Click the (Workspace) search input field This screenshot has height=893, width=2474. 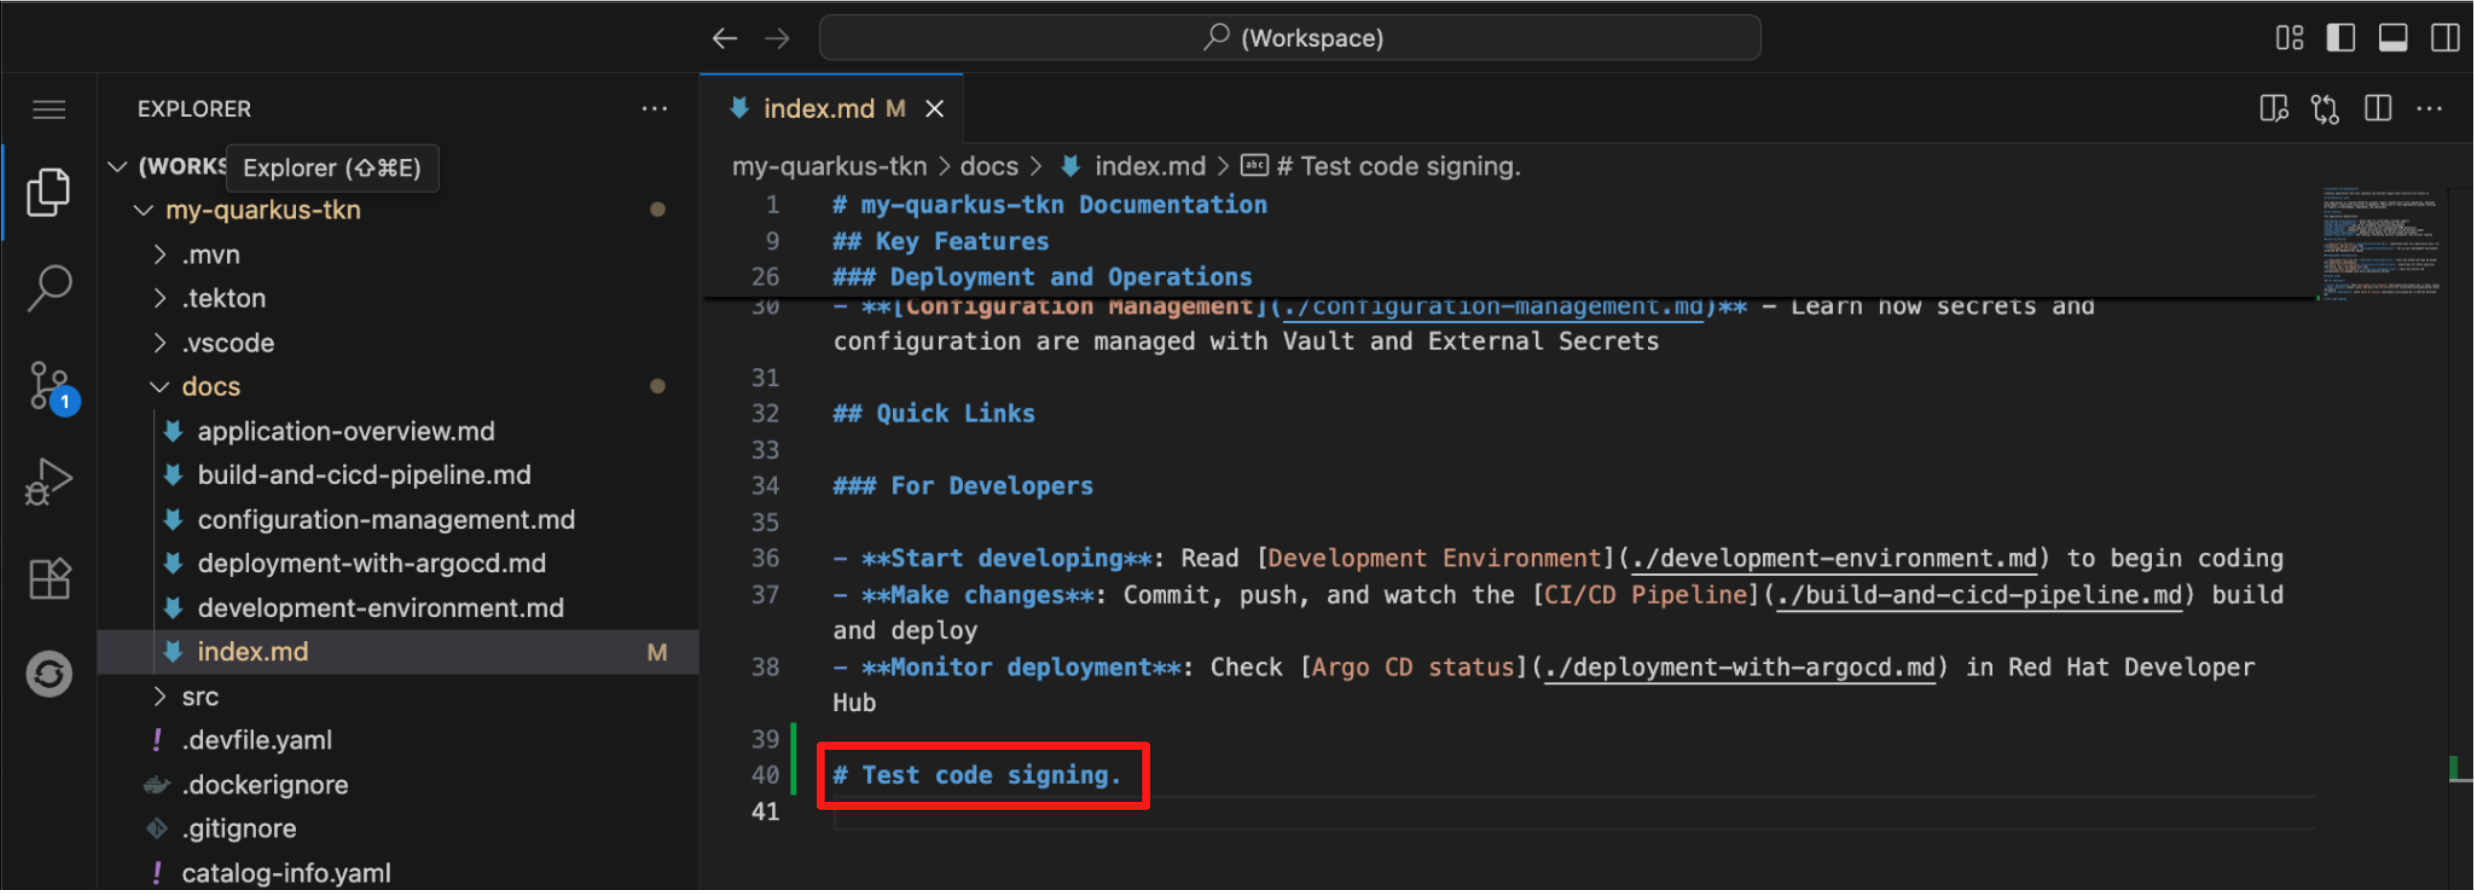[x=1289, y=38]
